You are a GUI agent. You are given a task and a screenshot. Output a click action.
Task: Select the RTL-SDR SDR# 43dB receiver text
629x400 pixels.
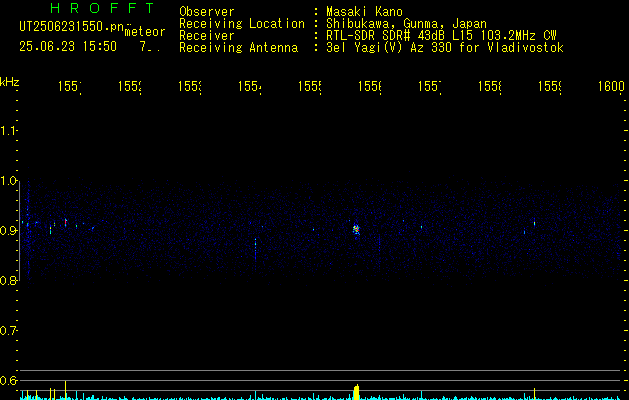[441, 36]
